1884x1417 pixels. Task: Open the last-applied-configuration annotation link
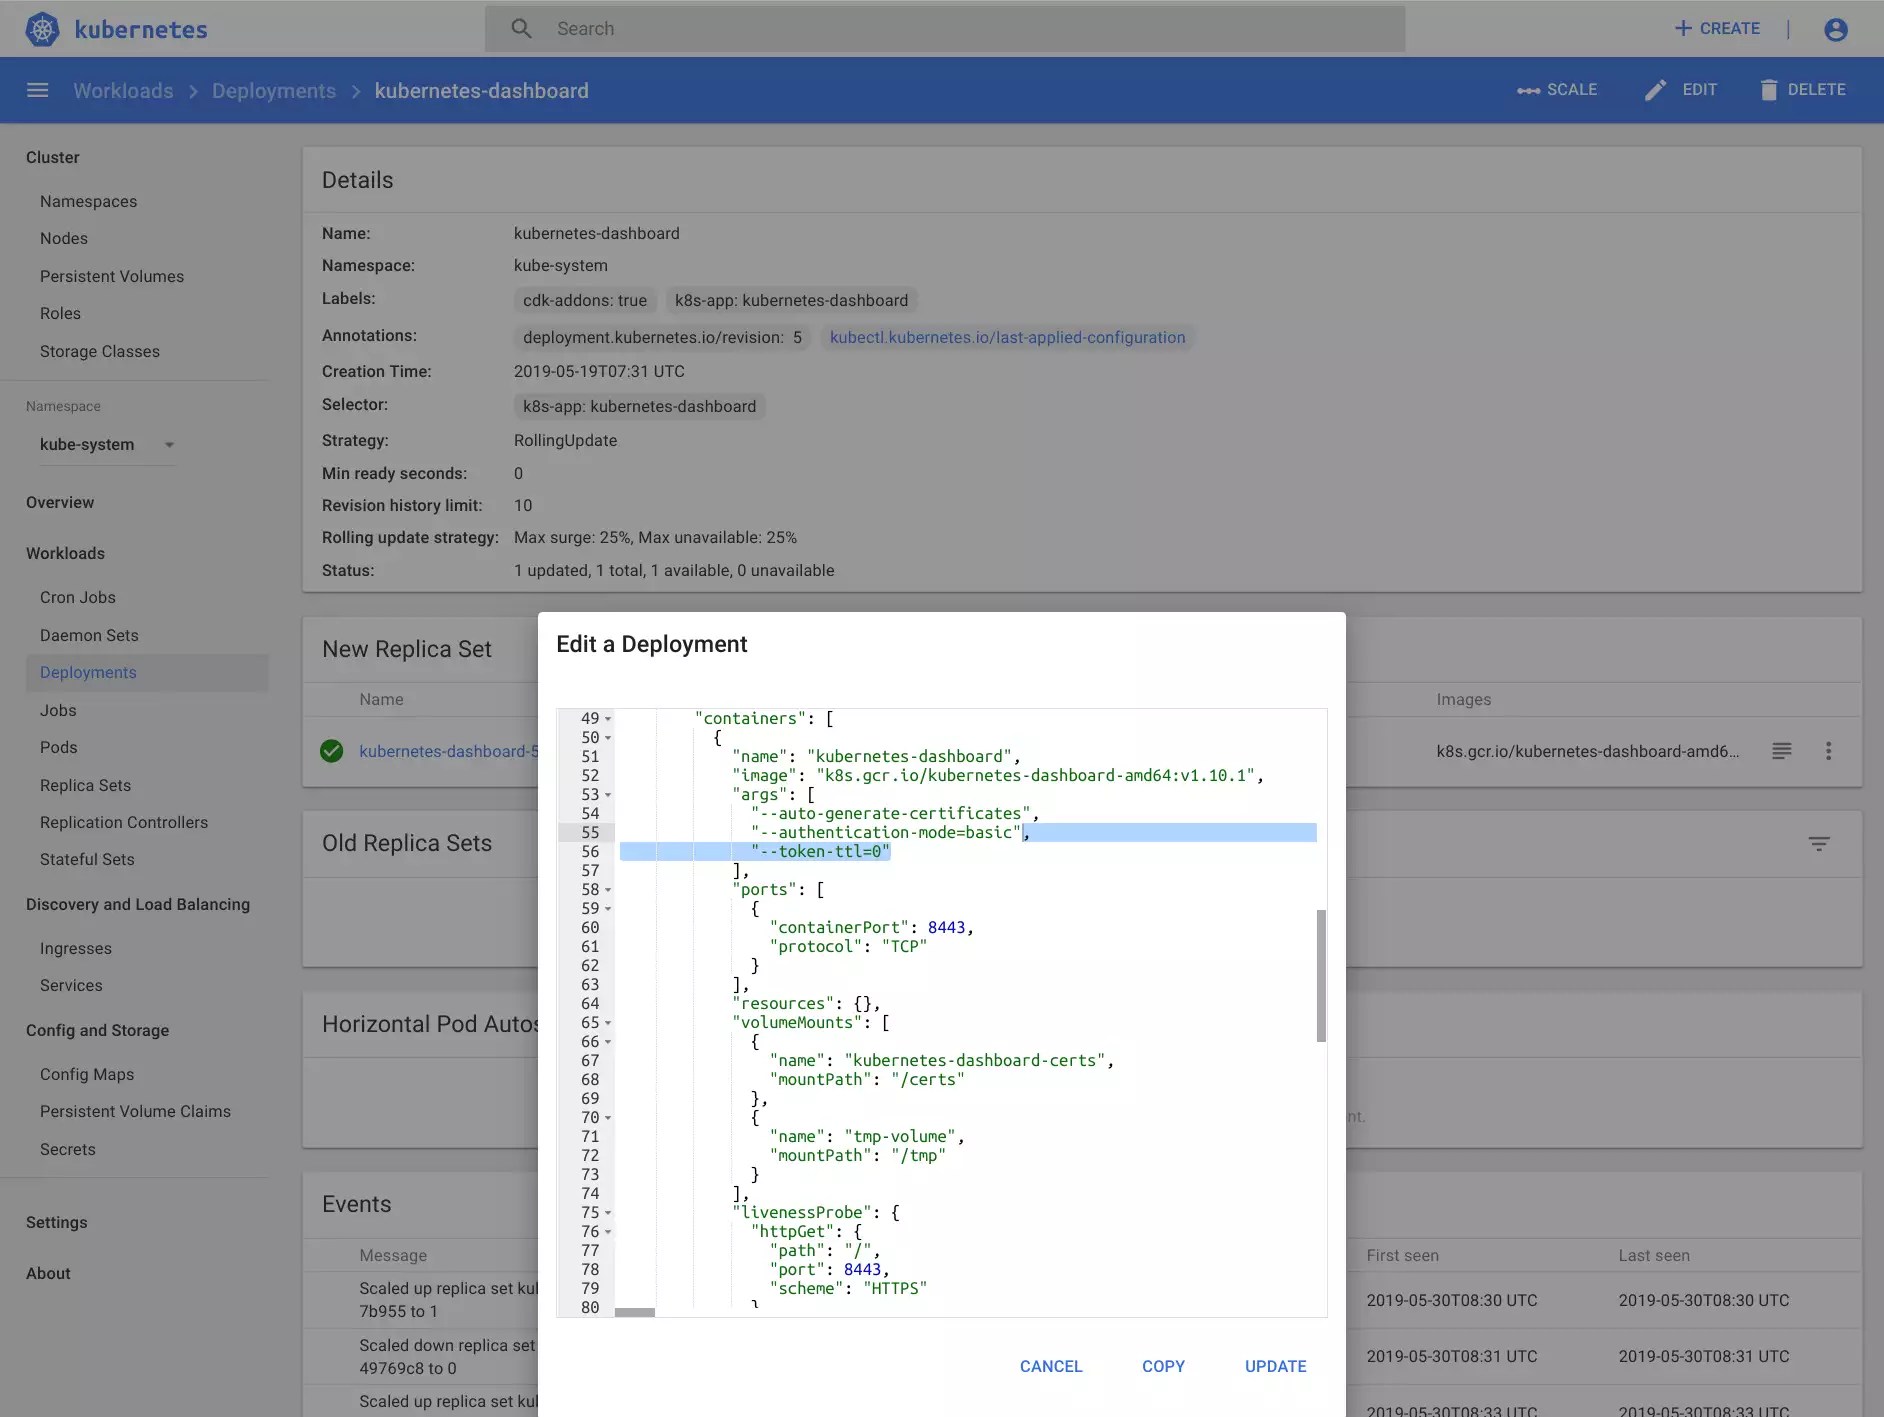[1007, 337]
